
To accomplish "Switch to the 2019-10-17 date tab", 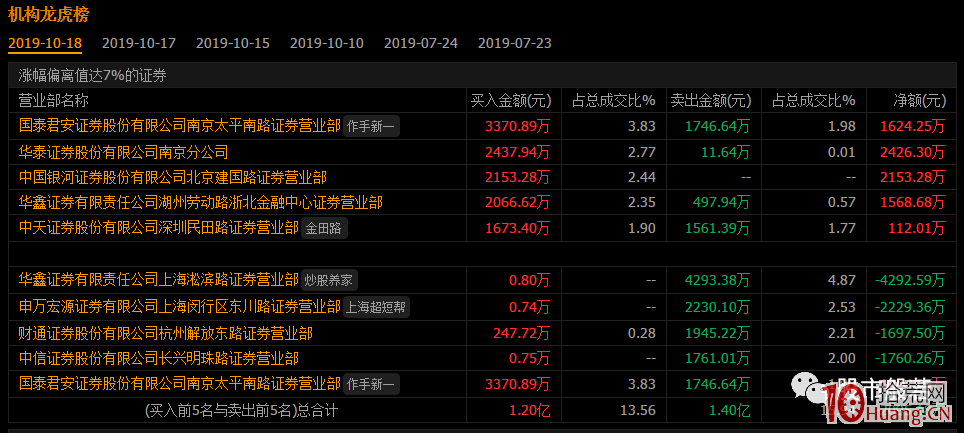I will pyautogui.click(x=139, y=43).
